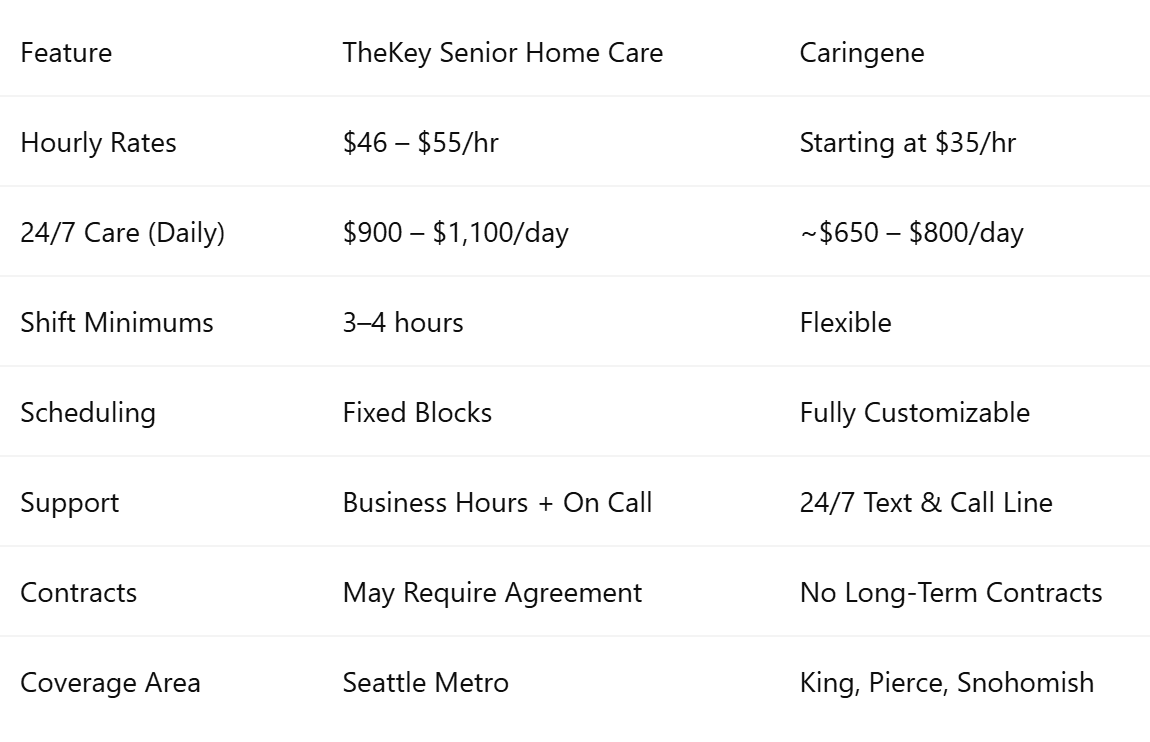Select the $46 – $55/hr cell
Image resolution: width=1150 pixels, height=742 pixels.
[x=420, y=142]
